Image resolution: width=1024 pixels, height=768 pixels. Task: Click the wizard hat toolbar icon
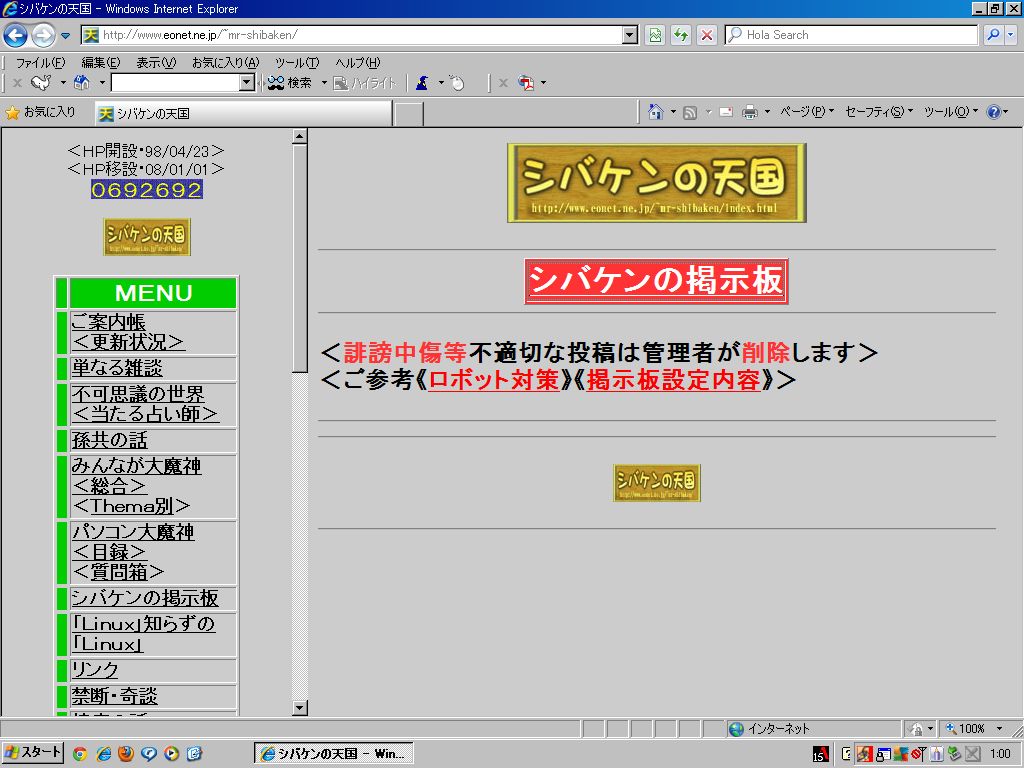pyautogui.click(x=423, y=83)
